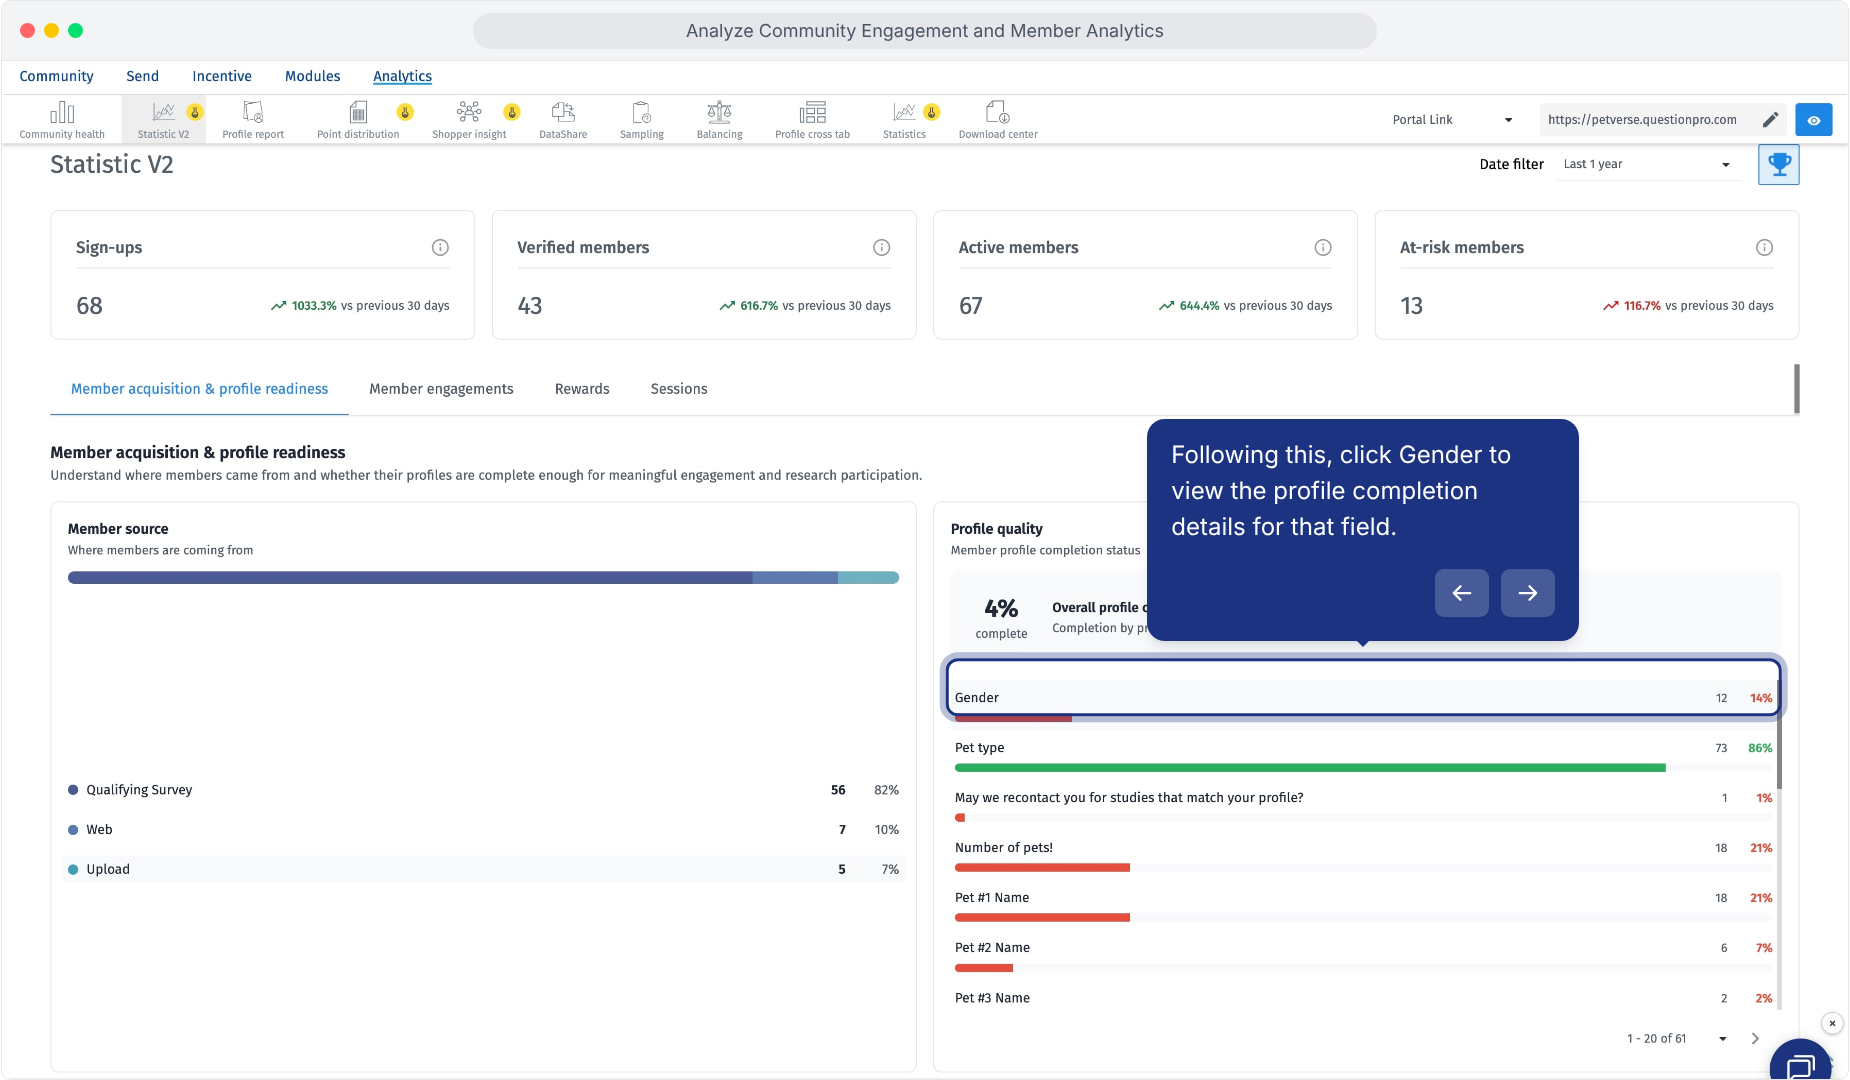The width and height of the screenshot is (1850, 1080).
Task: Open the Send menu
Action: (x=142, y=76)
